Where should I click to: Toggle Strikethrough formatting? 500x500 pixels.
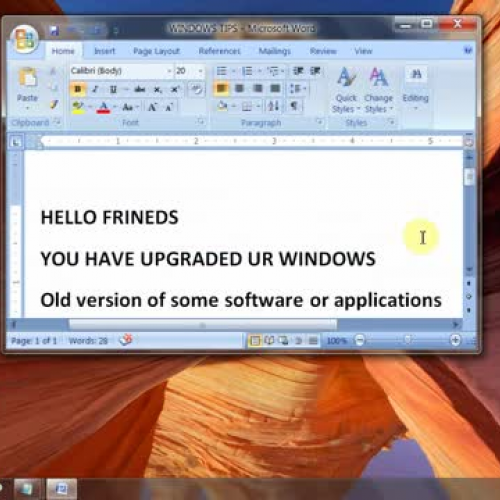(140, 89)
